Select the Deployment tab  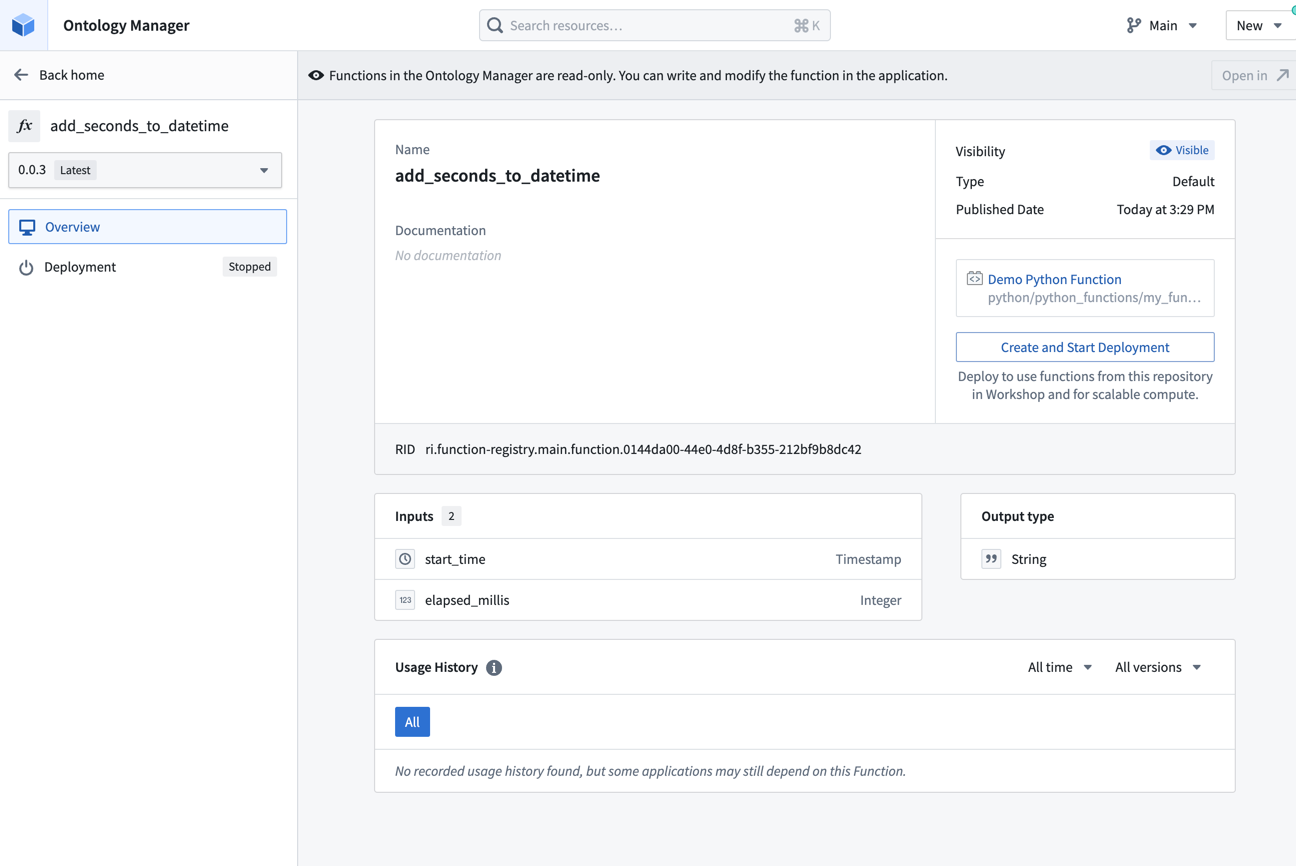148,267
